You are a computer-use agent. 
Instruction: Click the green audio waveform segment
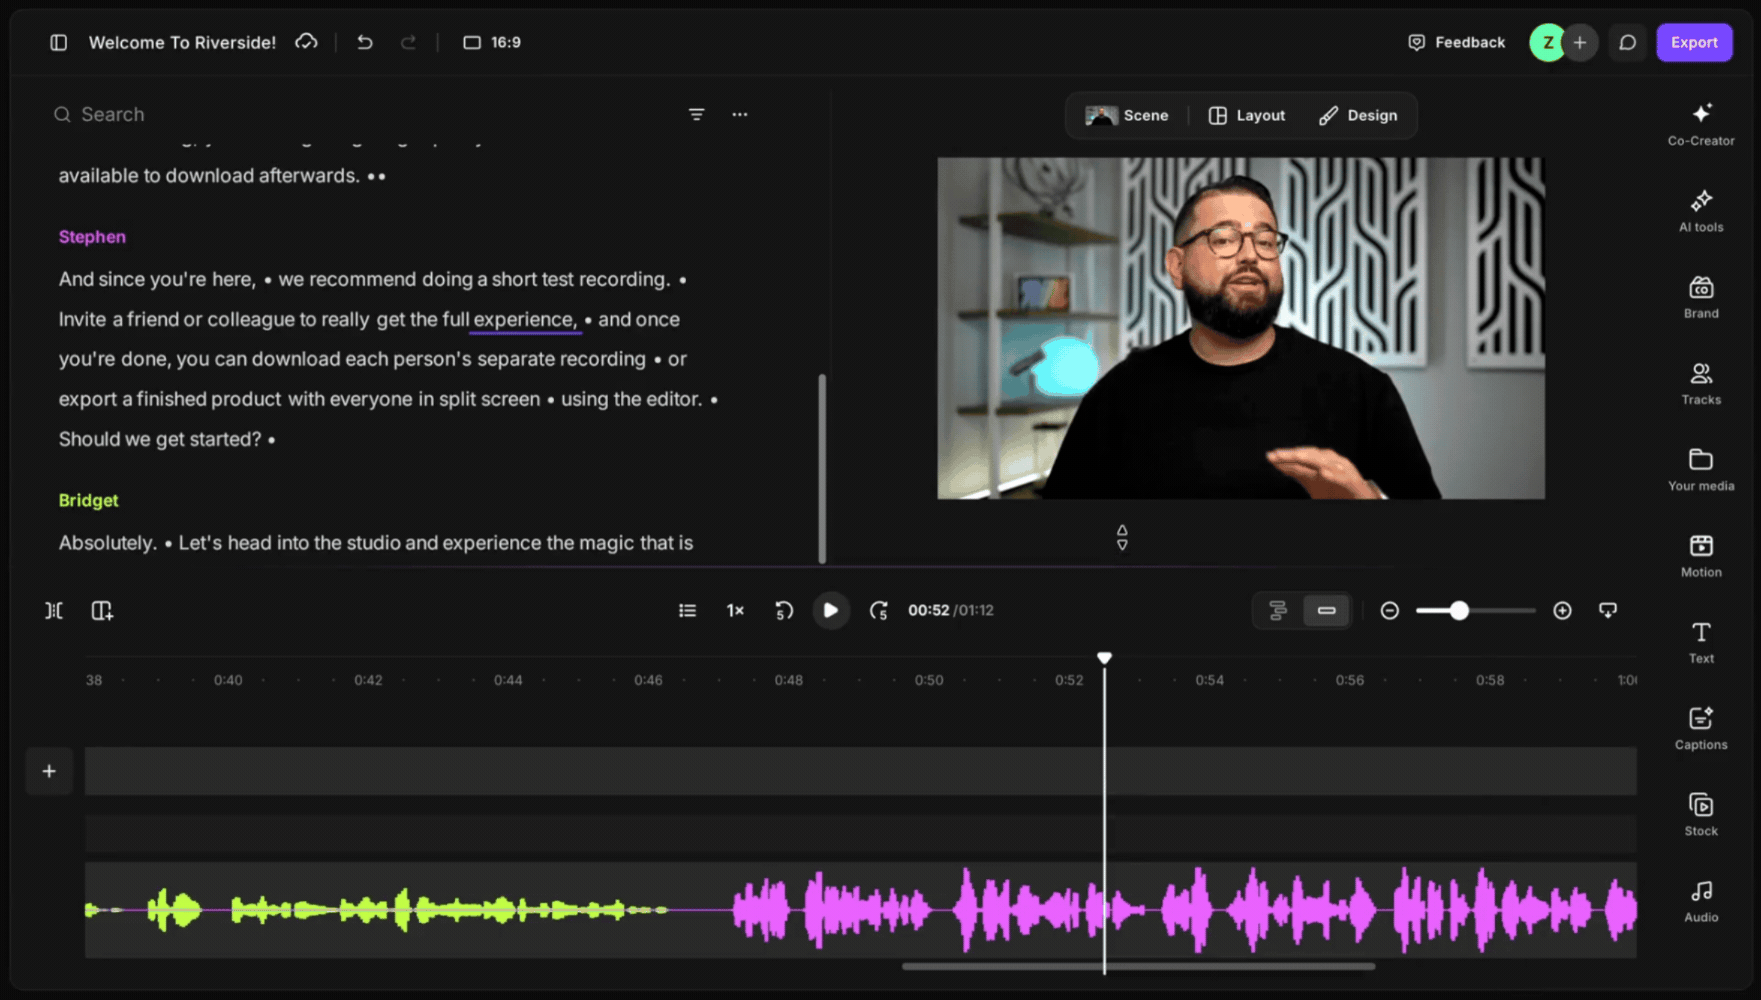[377, 910]
